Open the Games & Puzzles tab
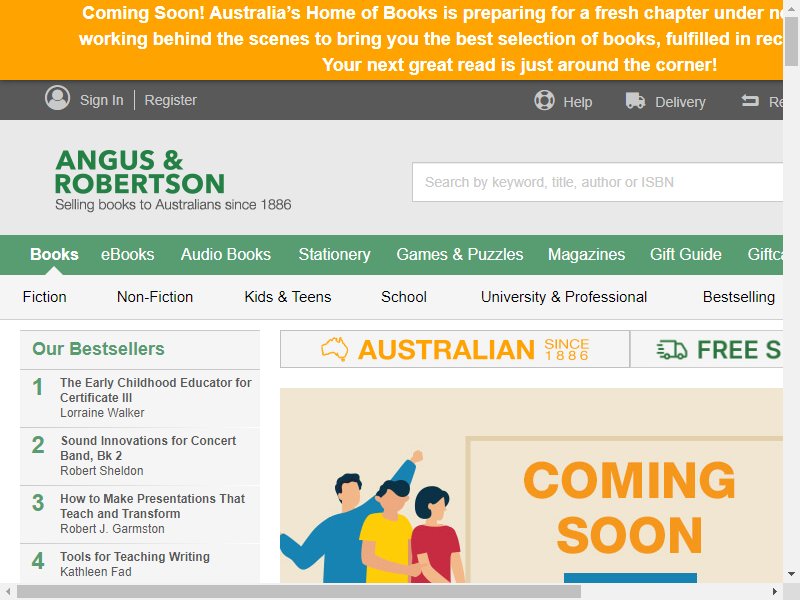Screen dimensions: 800x600 pyautogui.click(x=460, y=254)
